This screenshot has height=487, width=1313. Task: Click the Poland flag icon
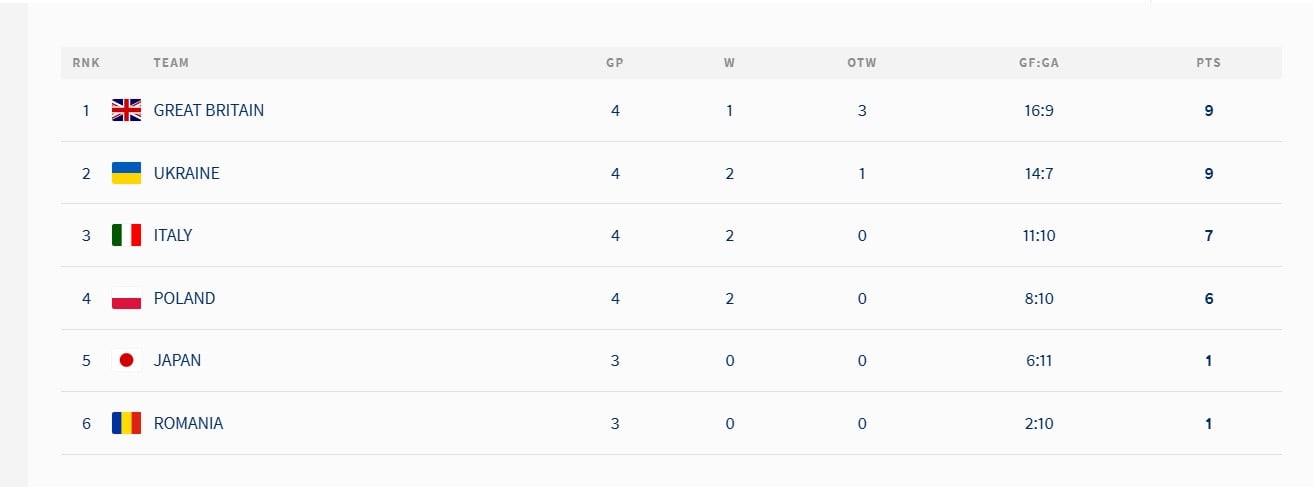click(x=126, y=298)
